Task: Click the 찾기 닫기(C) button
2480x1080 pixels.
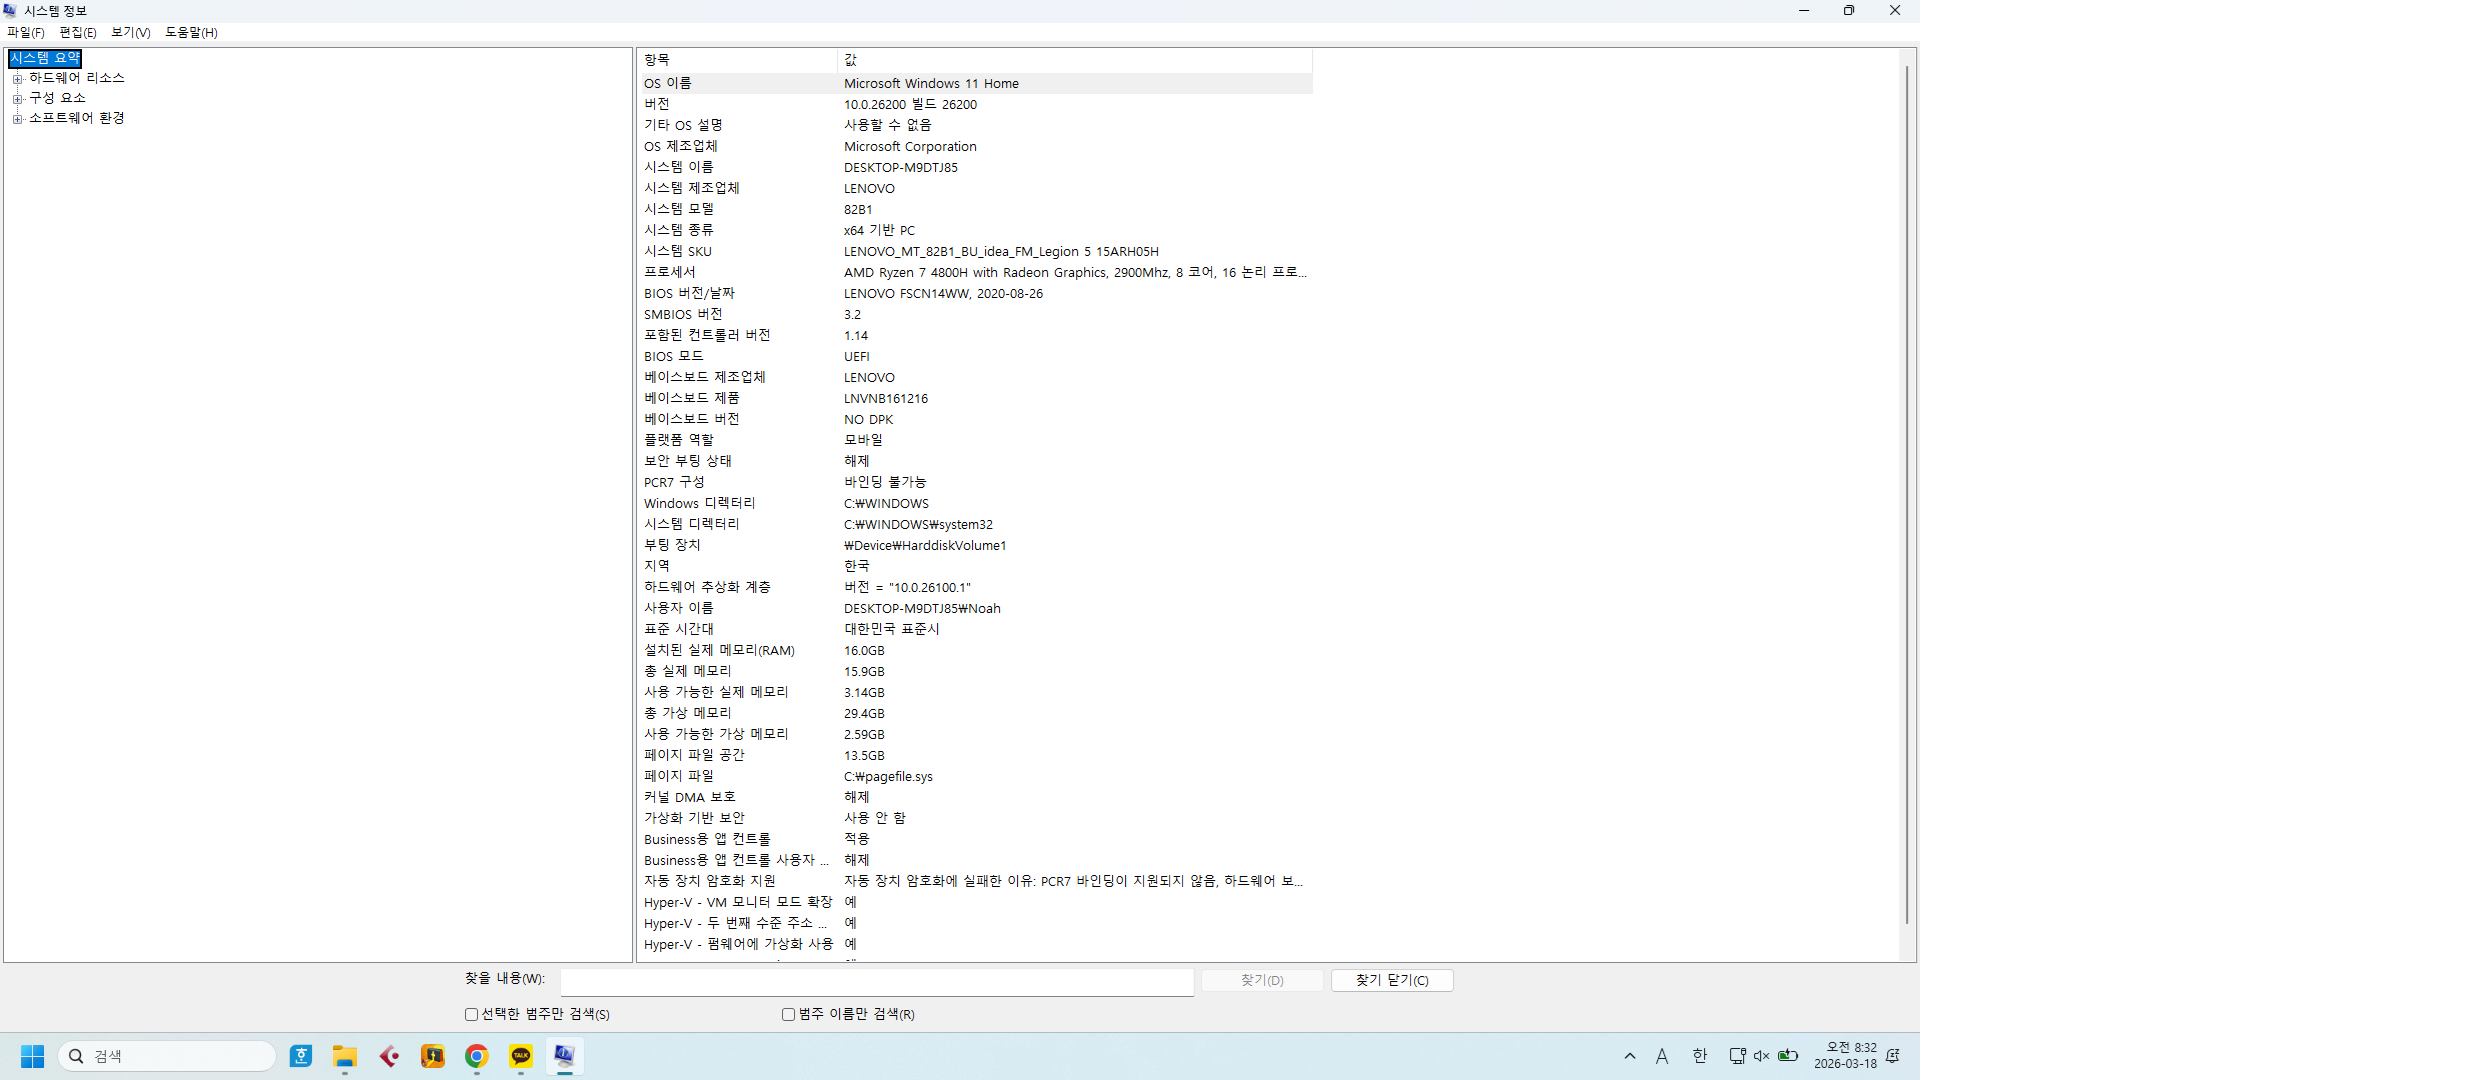Action: (x=1392, y=980)
